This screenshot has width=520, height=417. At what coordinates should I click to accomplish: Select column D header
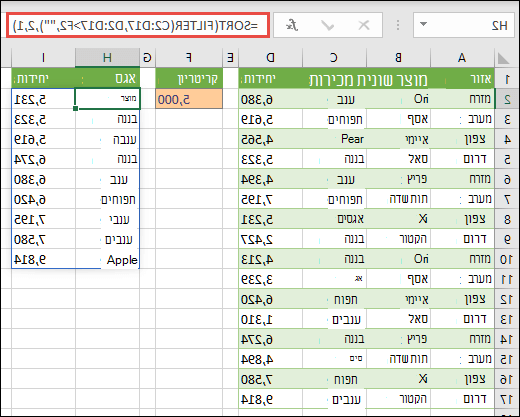[270, 58]
